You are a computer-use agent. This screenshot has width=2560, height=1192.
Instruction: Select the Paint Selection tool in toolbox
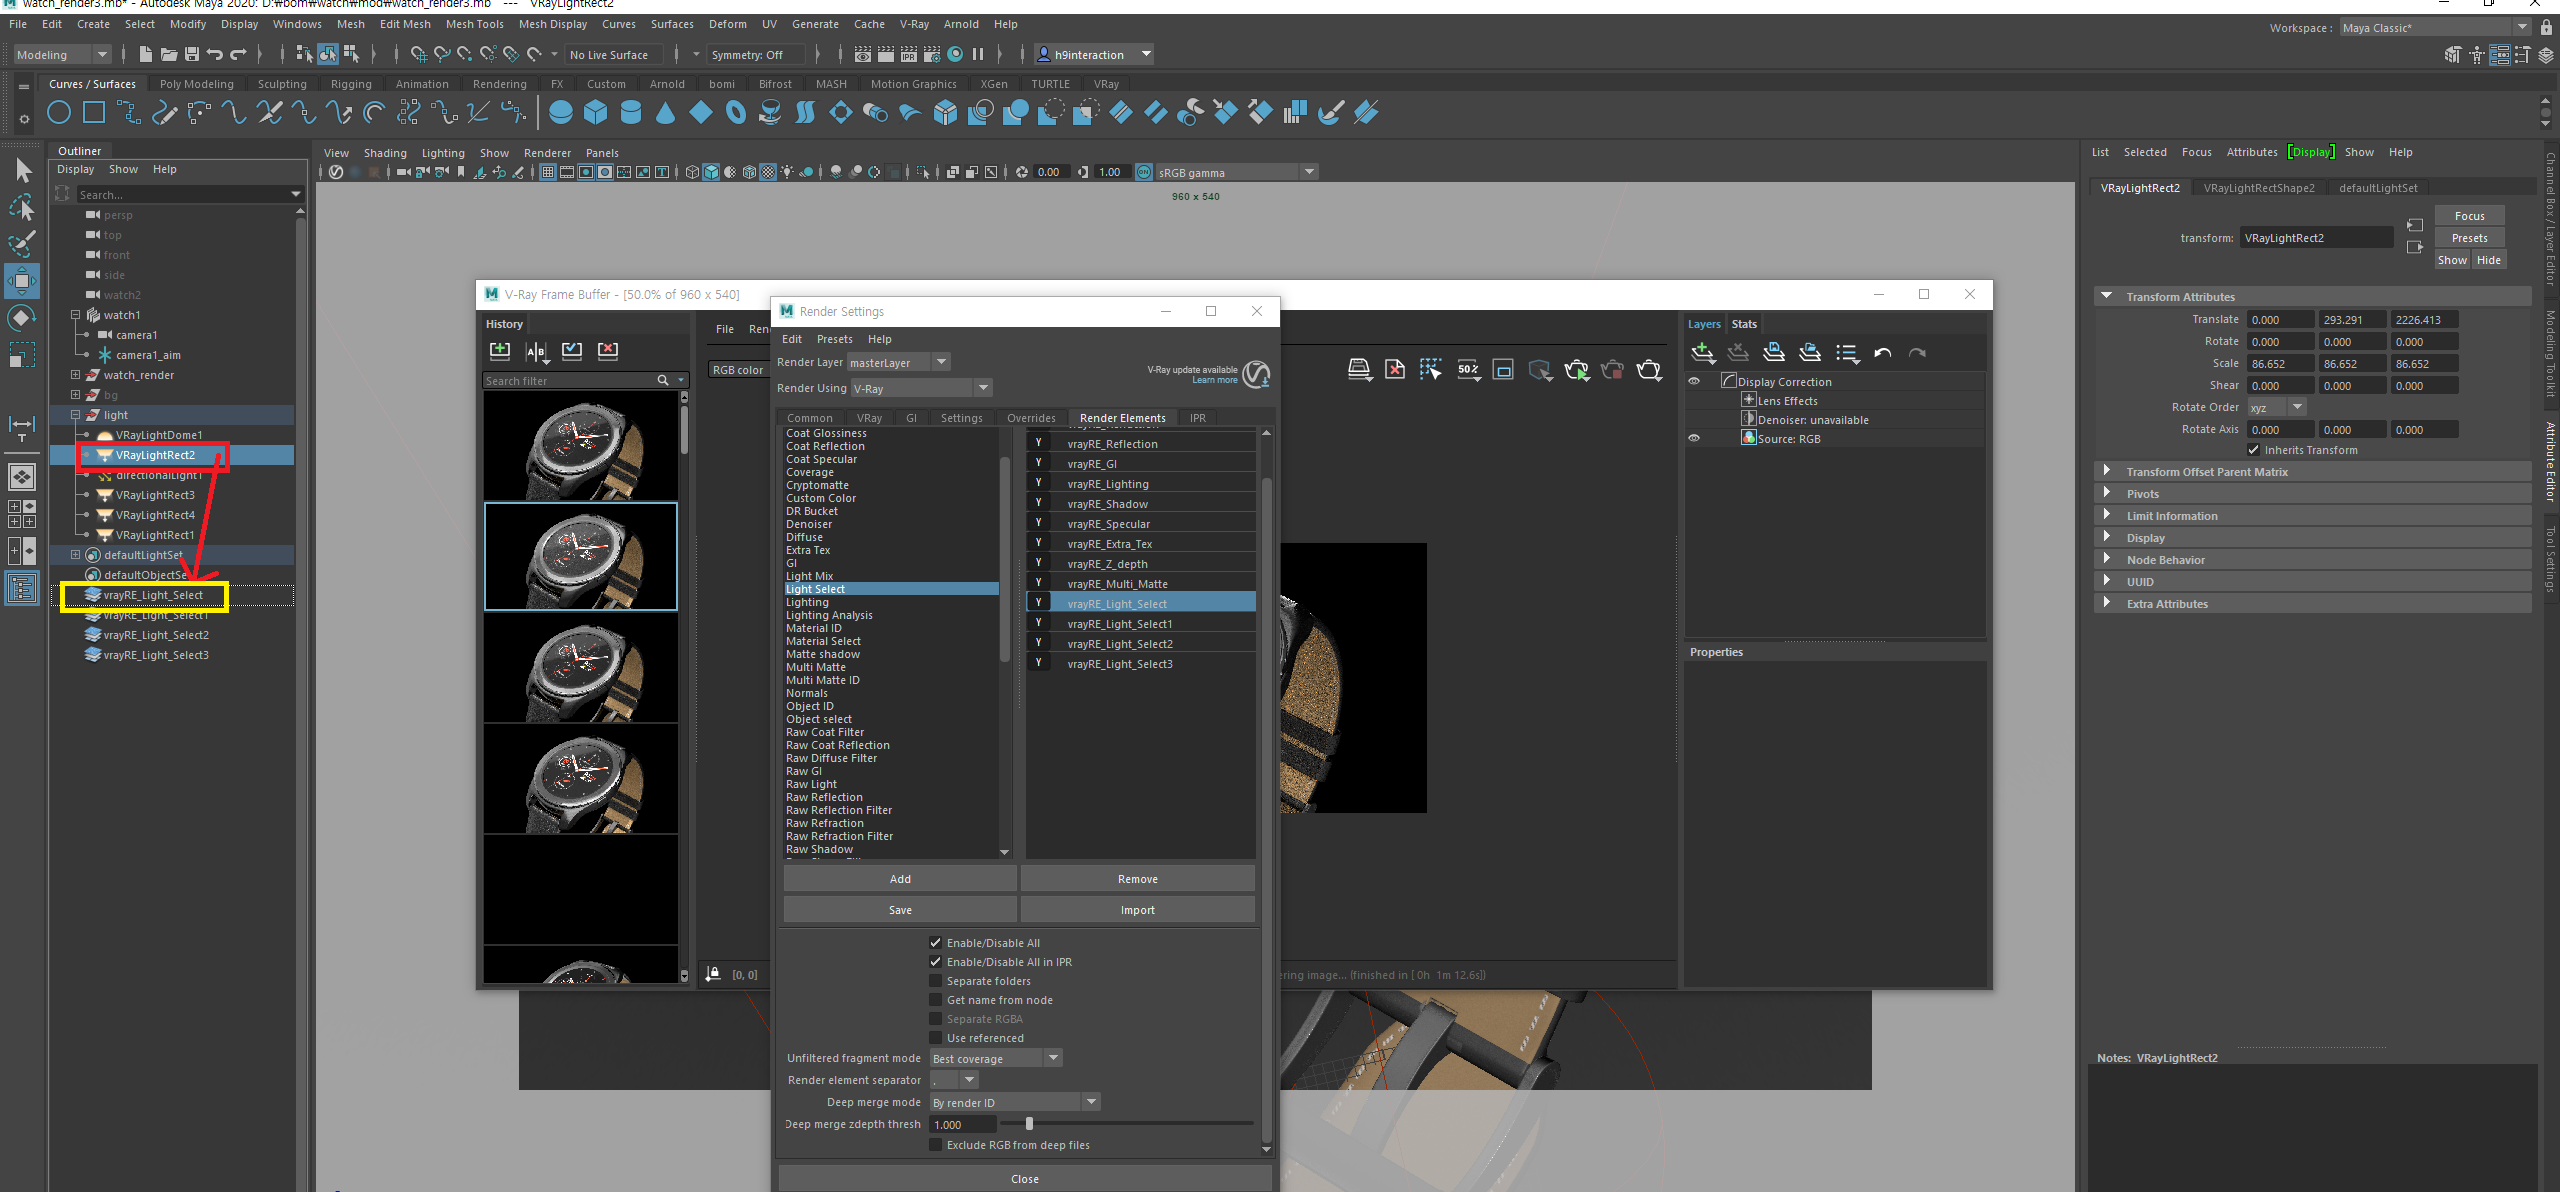[x=21, y=244]
